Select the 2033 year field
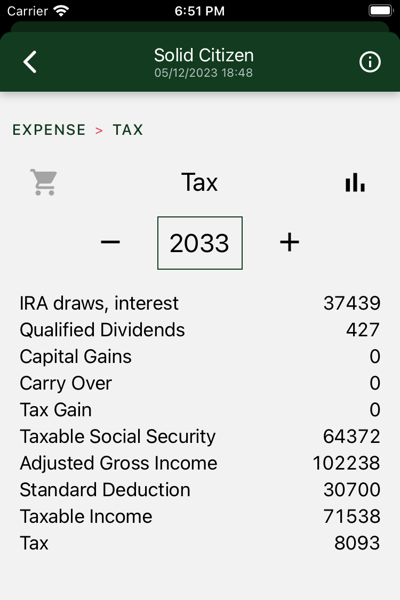This screenshot has width=400, height=600. pyautogui.click(x=200, y=243)
